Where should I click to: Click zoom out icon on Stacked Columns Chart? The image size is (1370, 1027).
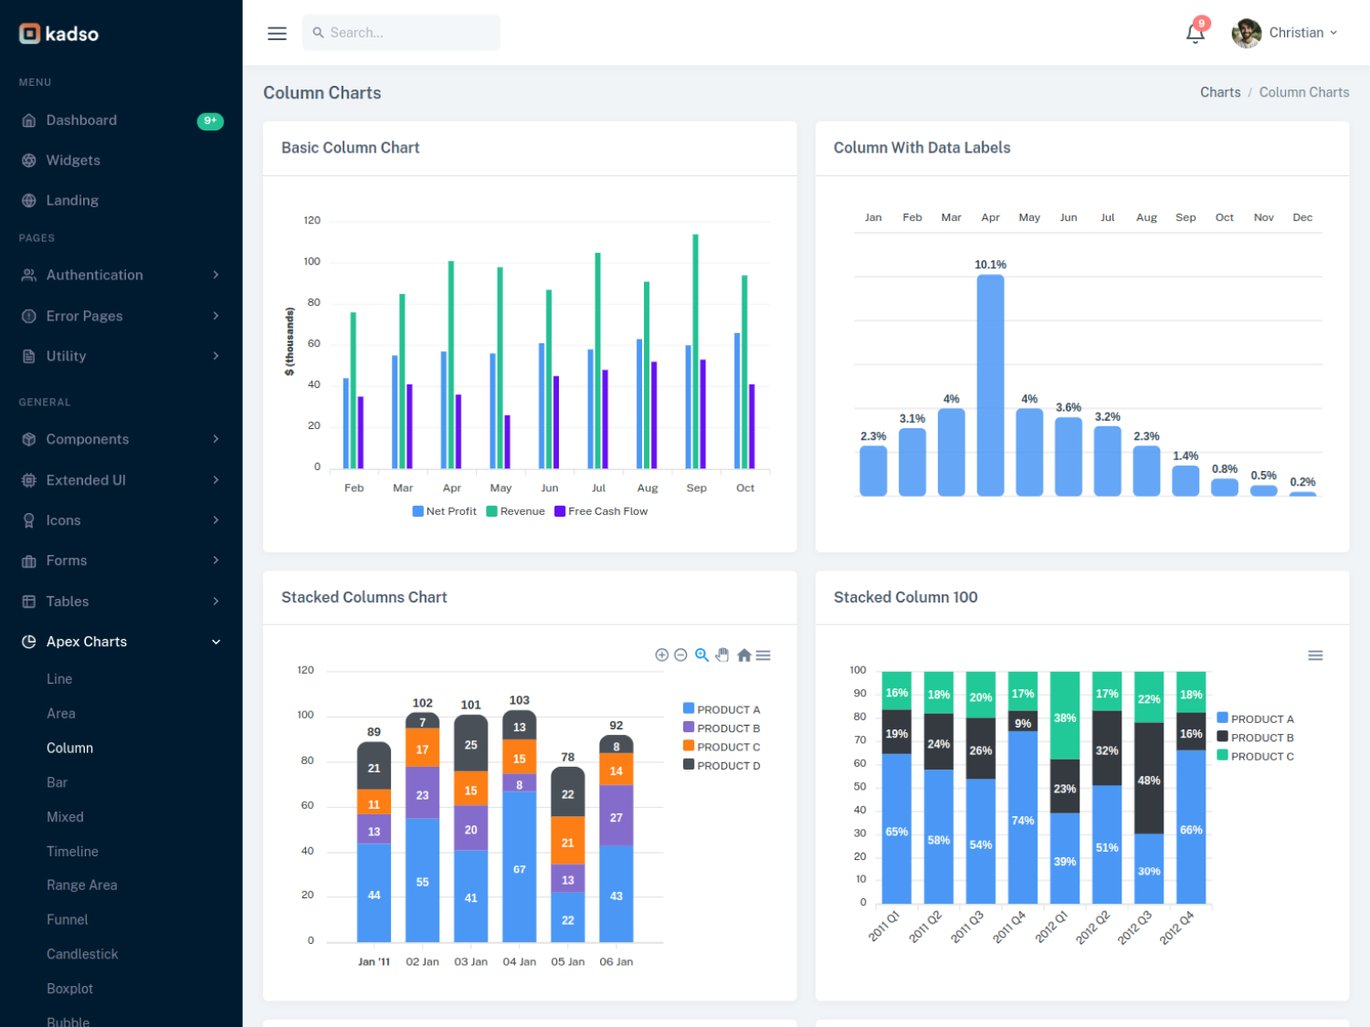681,655
